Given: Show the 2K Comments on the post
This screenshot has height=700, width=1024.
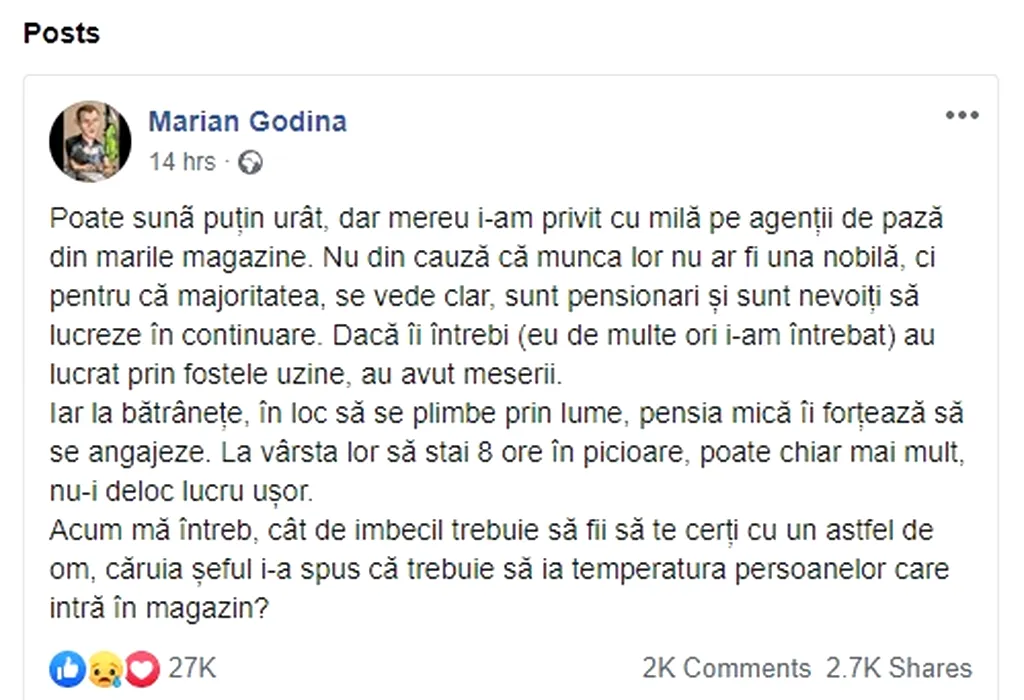Looking at the screenshot, I should click(726, 668).
